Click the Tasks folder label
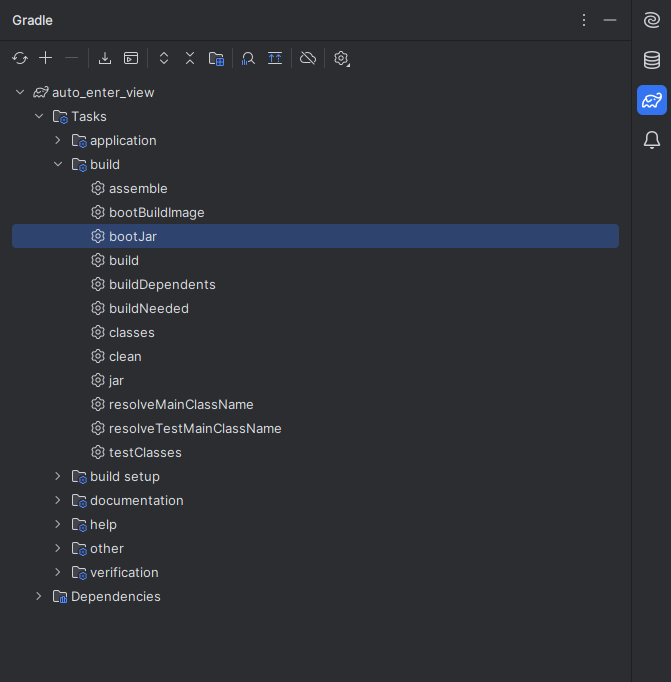The width and height of the screenshot is (671, 682). coord(89,117)
